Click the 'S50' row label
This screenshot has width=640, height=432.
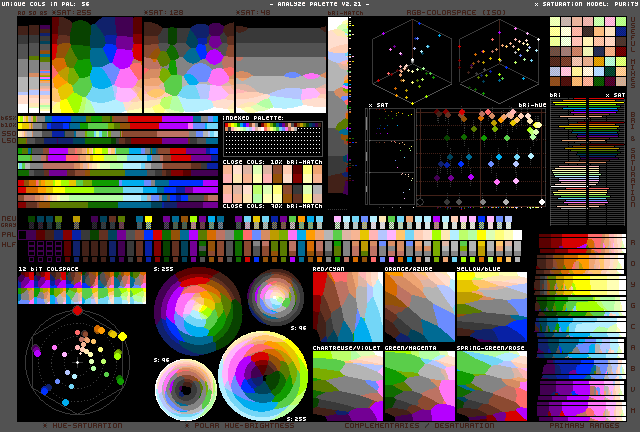[x=9, y=133]
